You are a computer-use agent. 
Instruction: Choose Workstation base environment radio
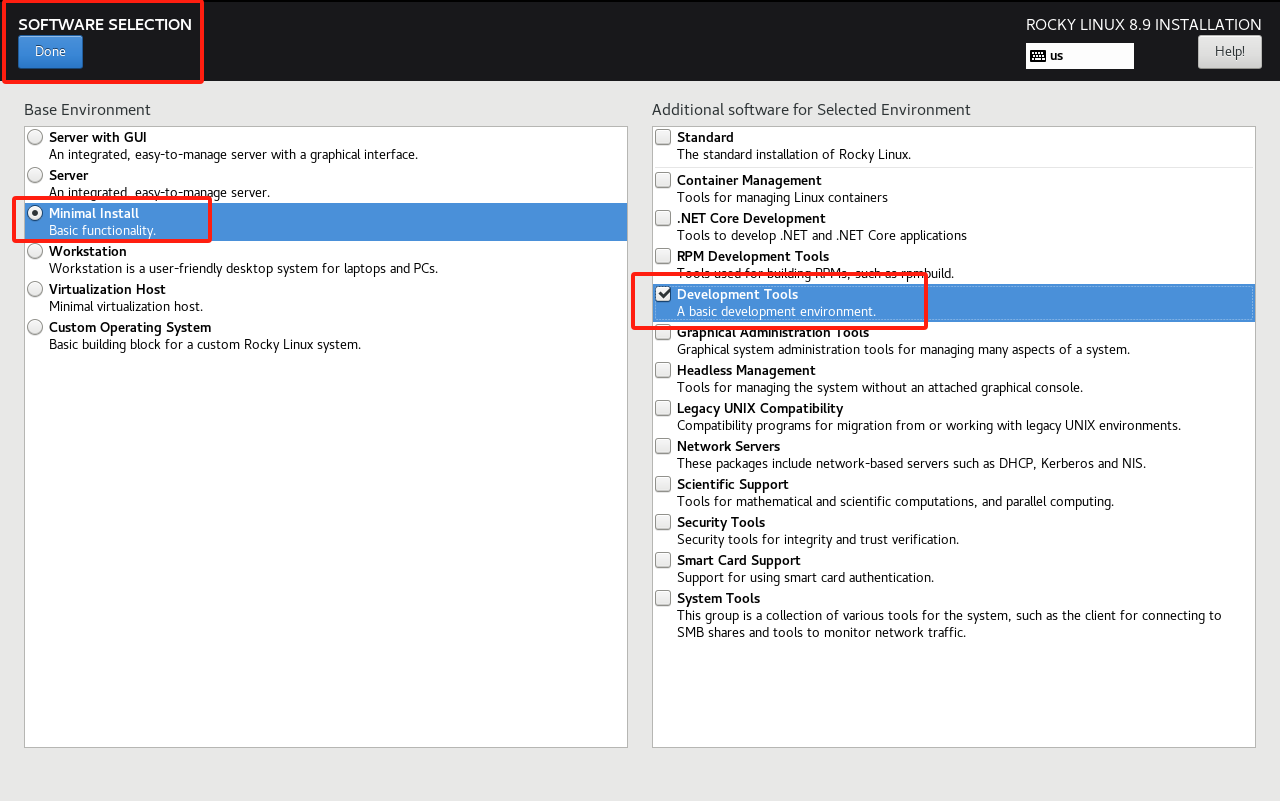pos(36,251)
